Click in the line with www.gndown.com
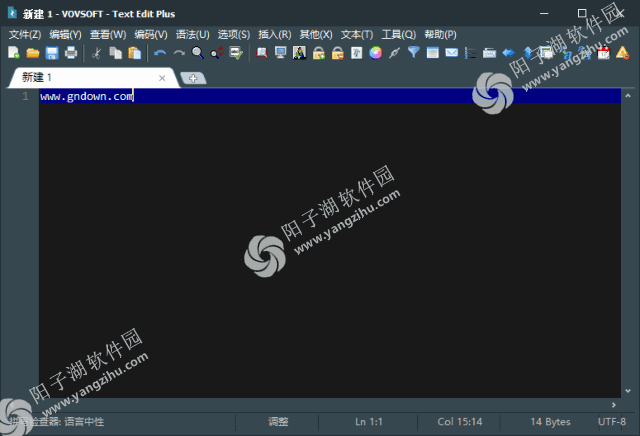 coord(330,96)
